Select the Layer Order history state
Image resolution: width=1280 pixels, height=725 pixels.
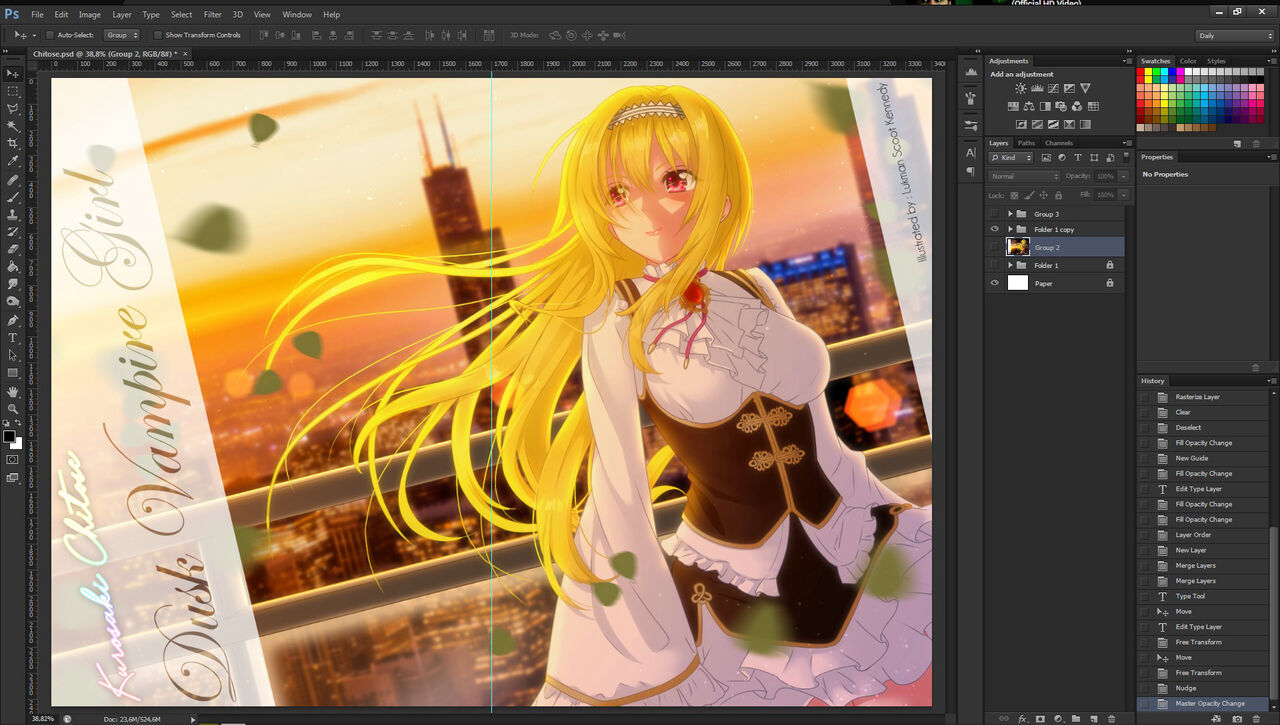[x=1205, y=535]
